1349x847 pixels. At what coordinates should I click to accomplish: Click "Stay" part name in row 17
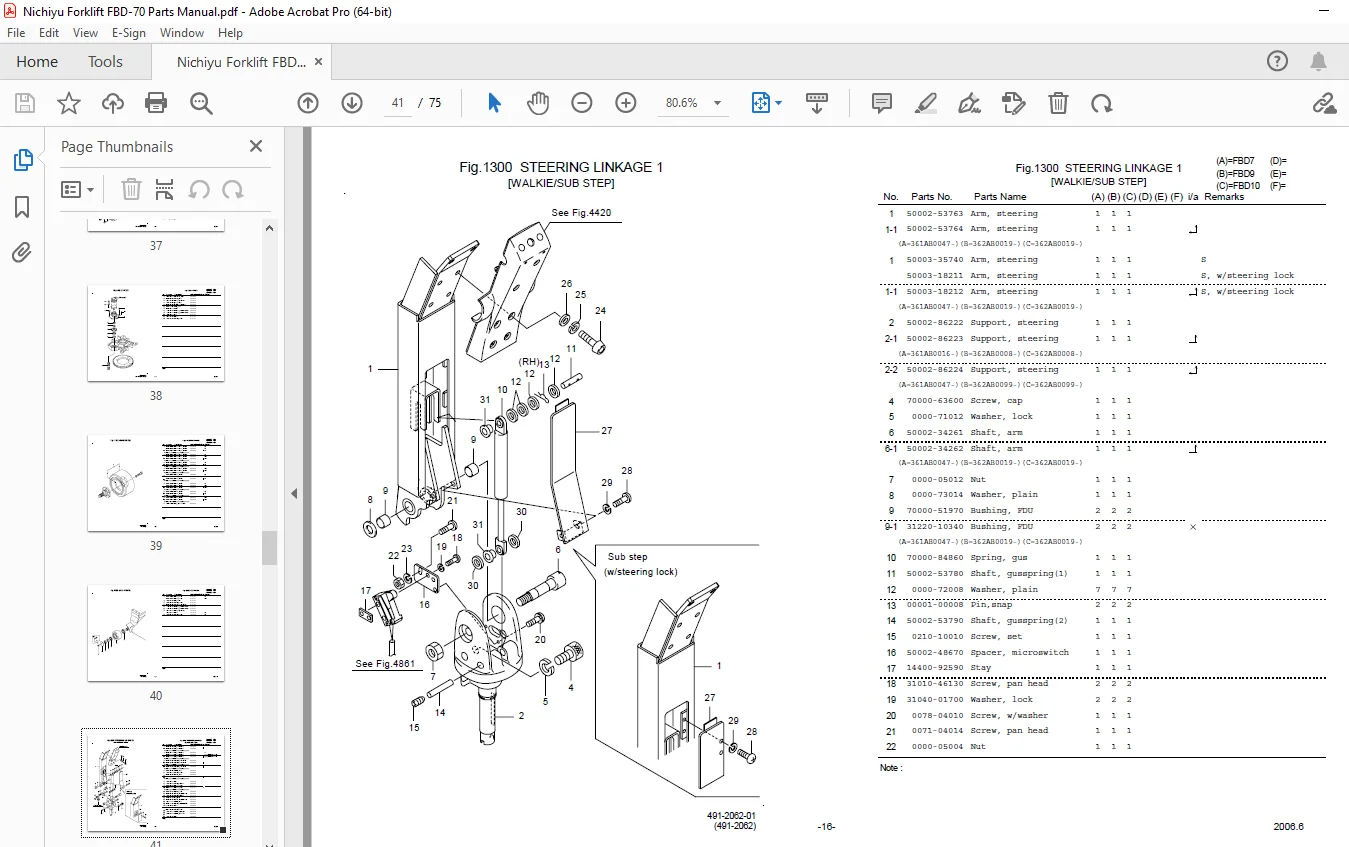980,668
